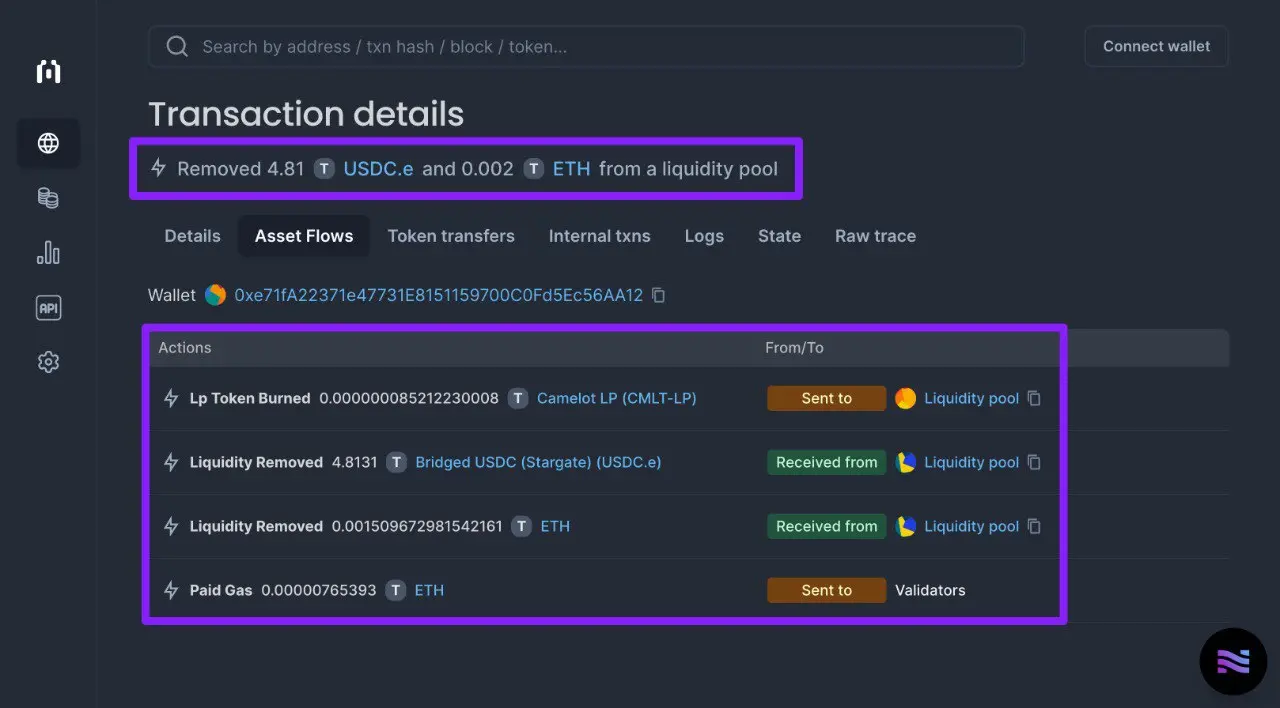Screen dimensions: 1280x708
Task: Open wallet address 0xe71fA223...6AA12 link
Action: (438, 295)
